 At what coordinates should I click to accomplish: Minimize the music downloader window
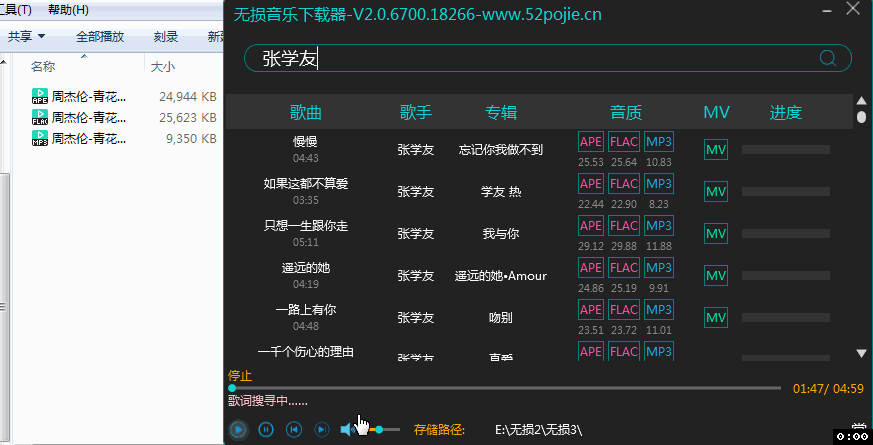point(828,9)
